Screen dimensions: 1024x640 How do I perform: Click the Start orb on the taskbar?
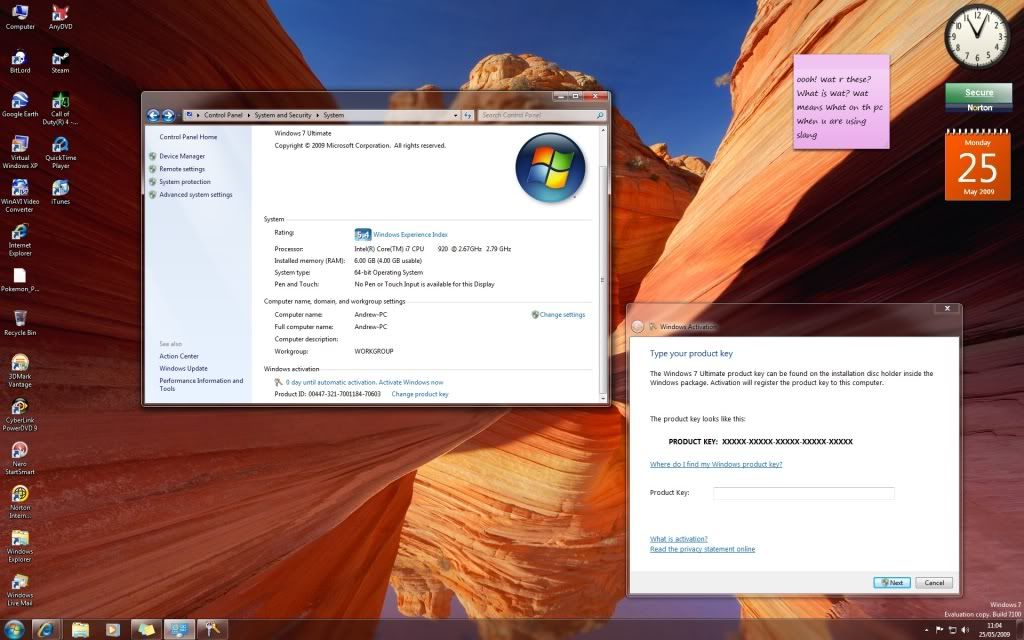pyautogui.click(x=14, y=629)
